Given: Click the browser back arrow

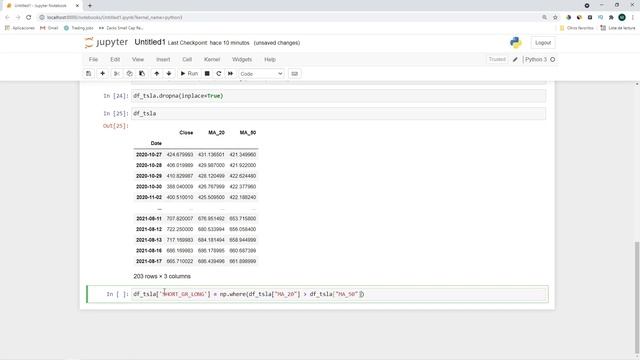Looking at the screenshot, I should (x=7, y=18).
